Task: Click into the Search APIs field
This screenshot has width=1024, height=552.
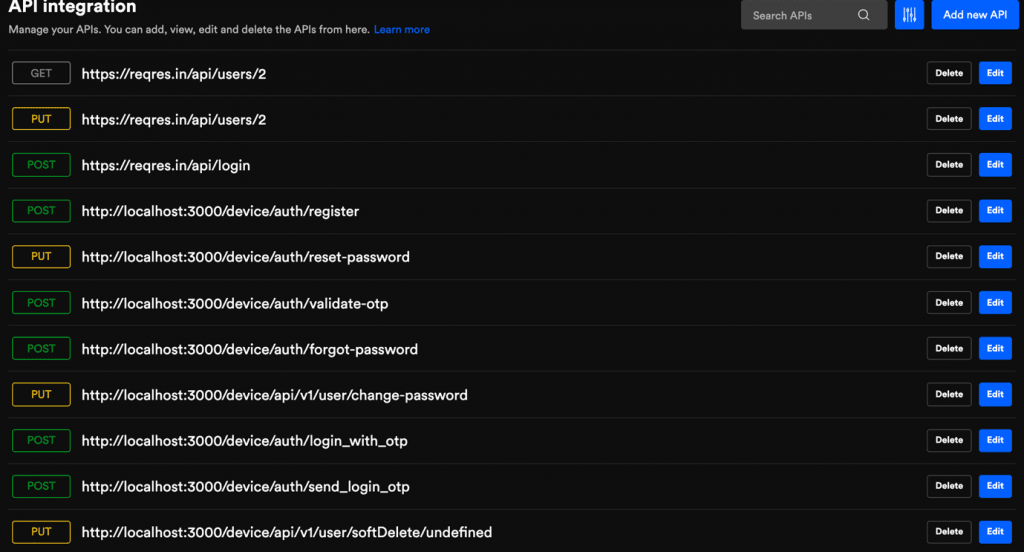Action: 814,15
